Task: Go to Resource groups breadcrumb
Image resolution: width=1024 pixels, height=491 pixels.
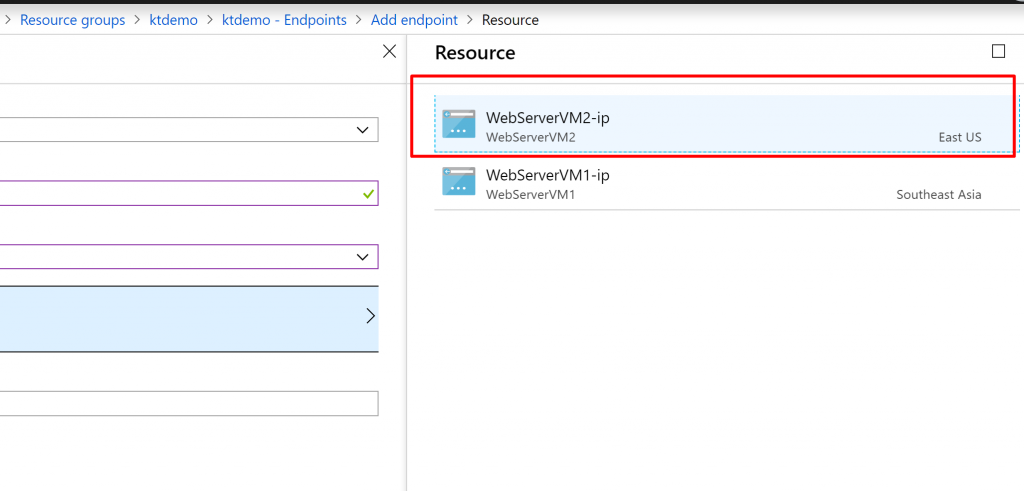Action: 72,20
